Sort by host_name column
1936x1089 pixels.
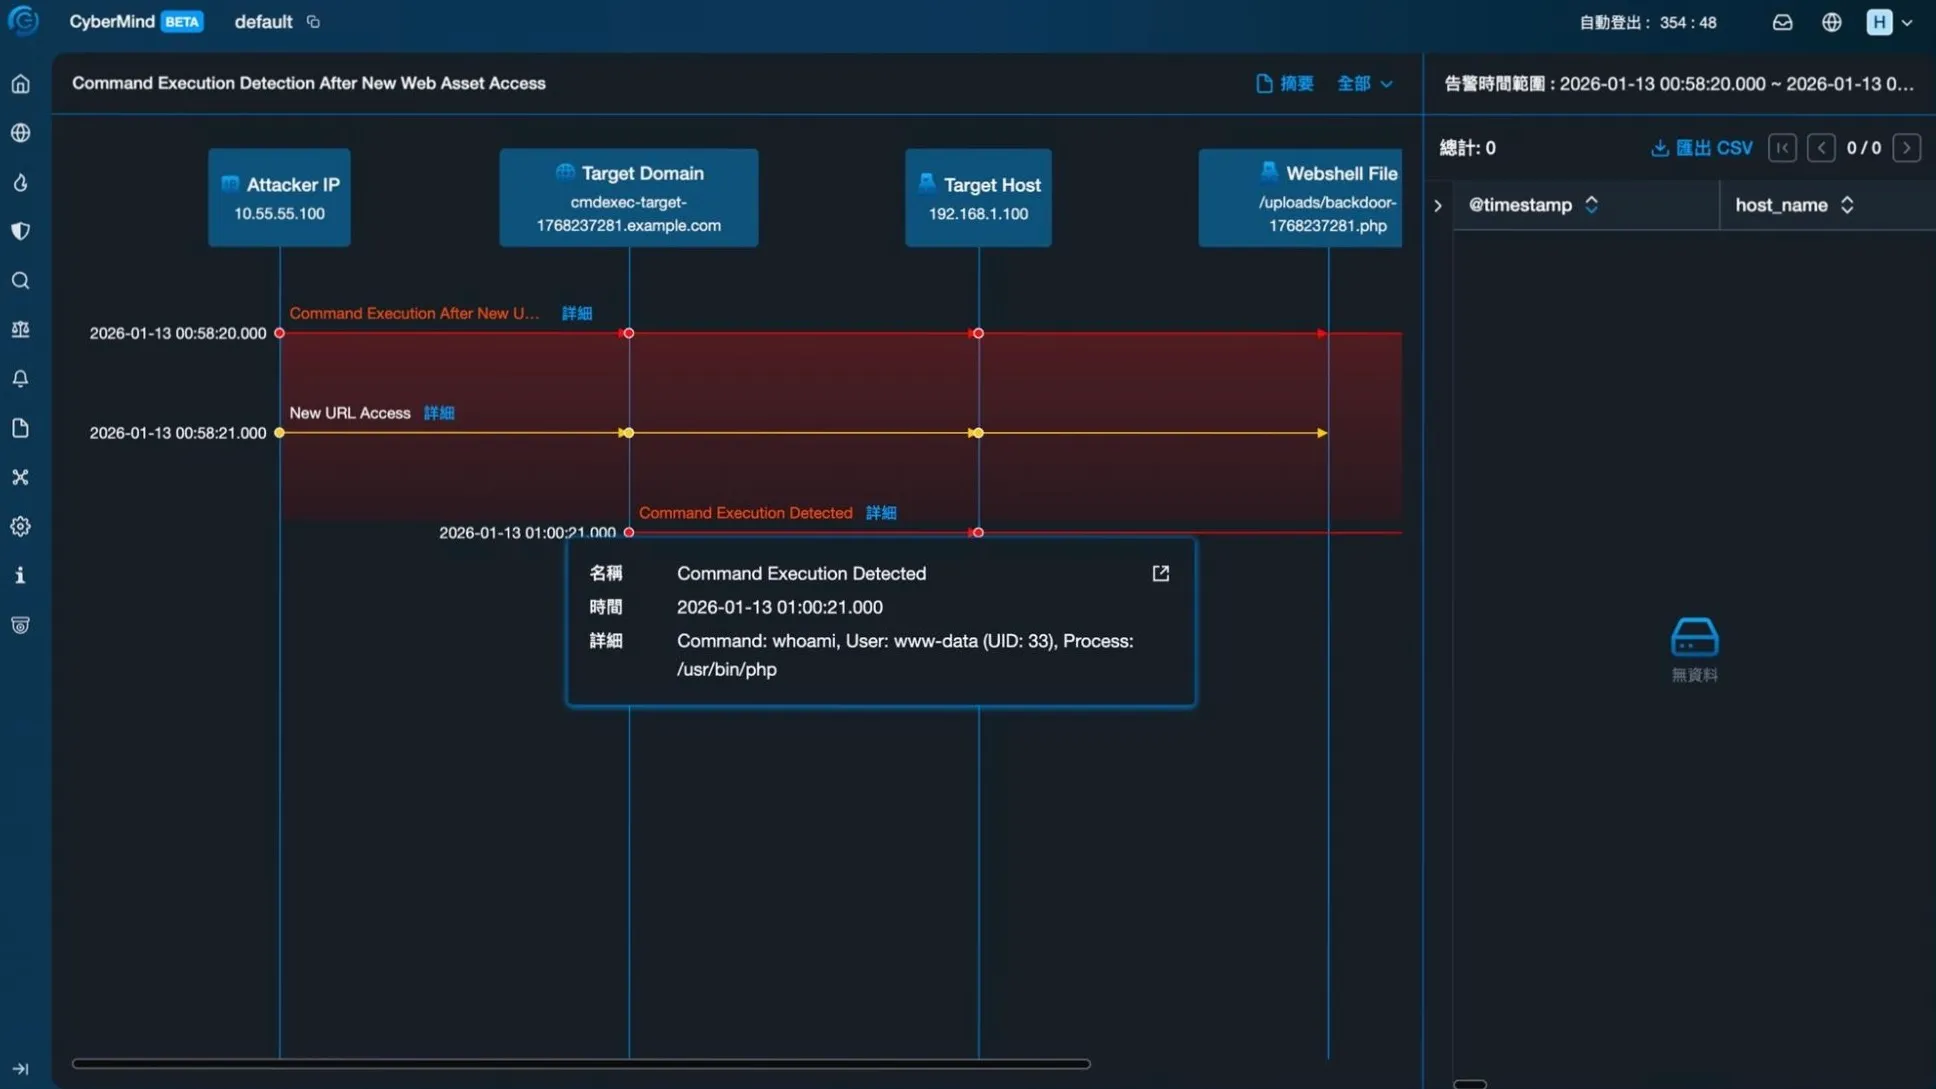pyautogui.click(x=1847, y=205)
